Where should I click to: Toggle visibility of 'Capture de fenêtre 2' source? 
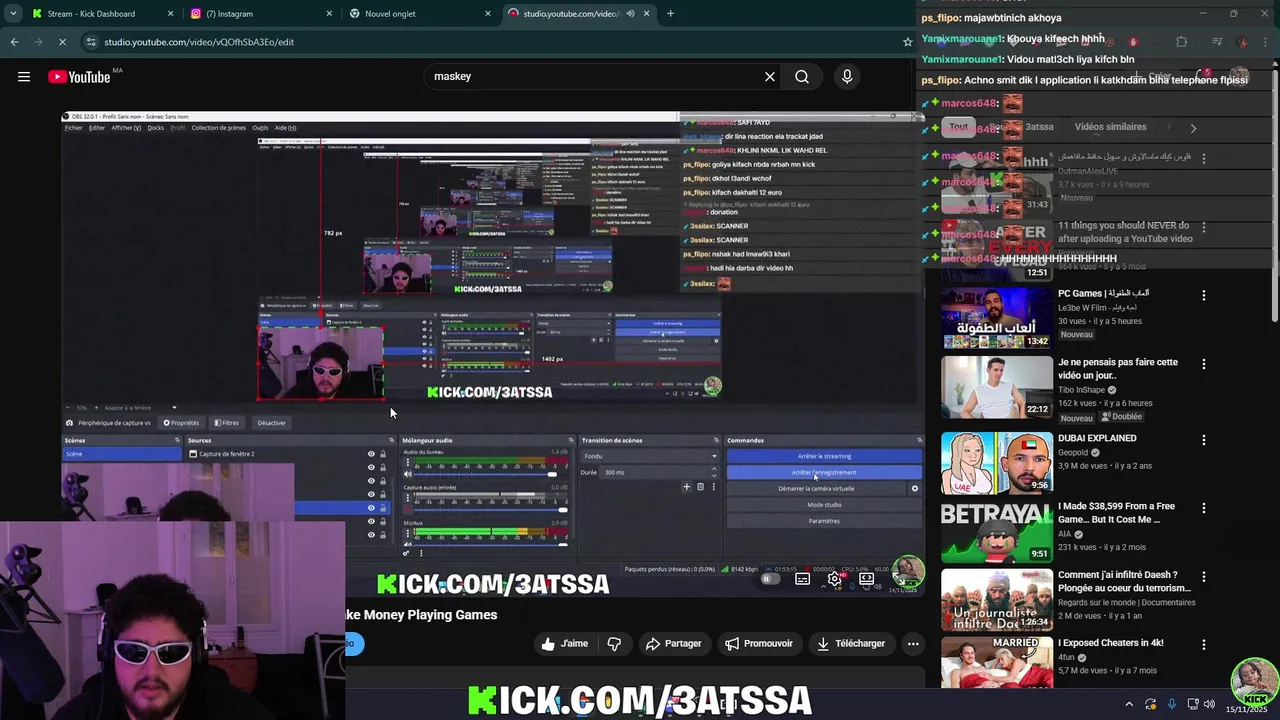[x=371, y=454]
